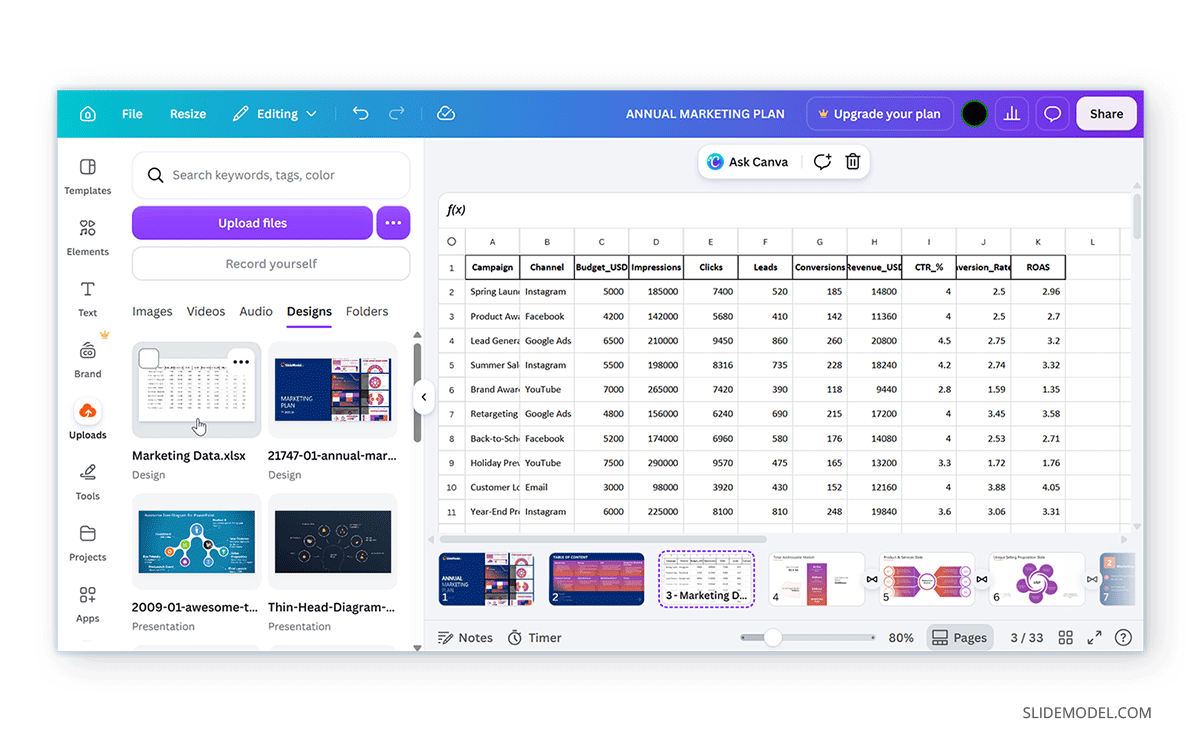Select page 5 thumbnail in filmstrip
The image size is (1200, 743).
click(927, 579)
